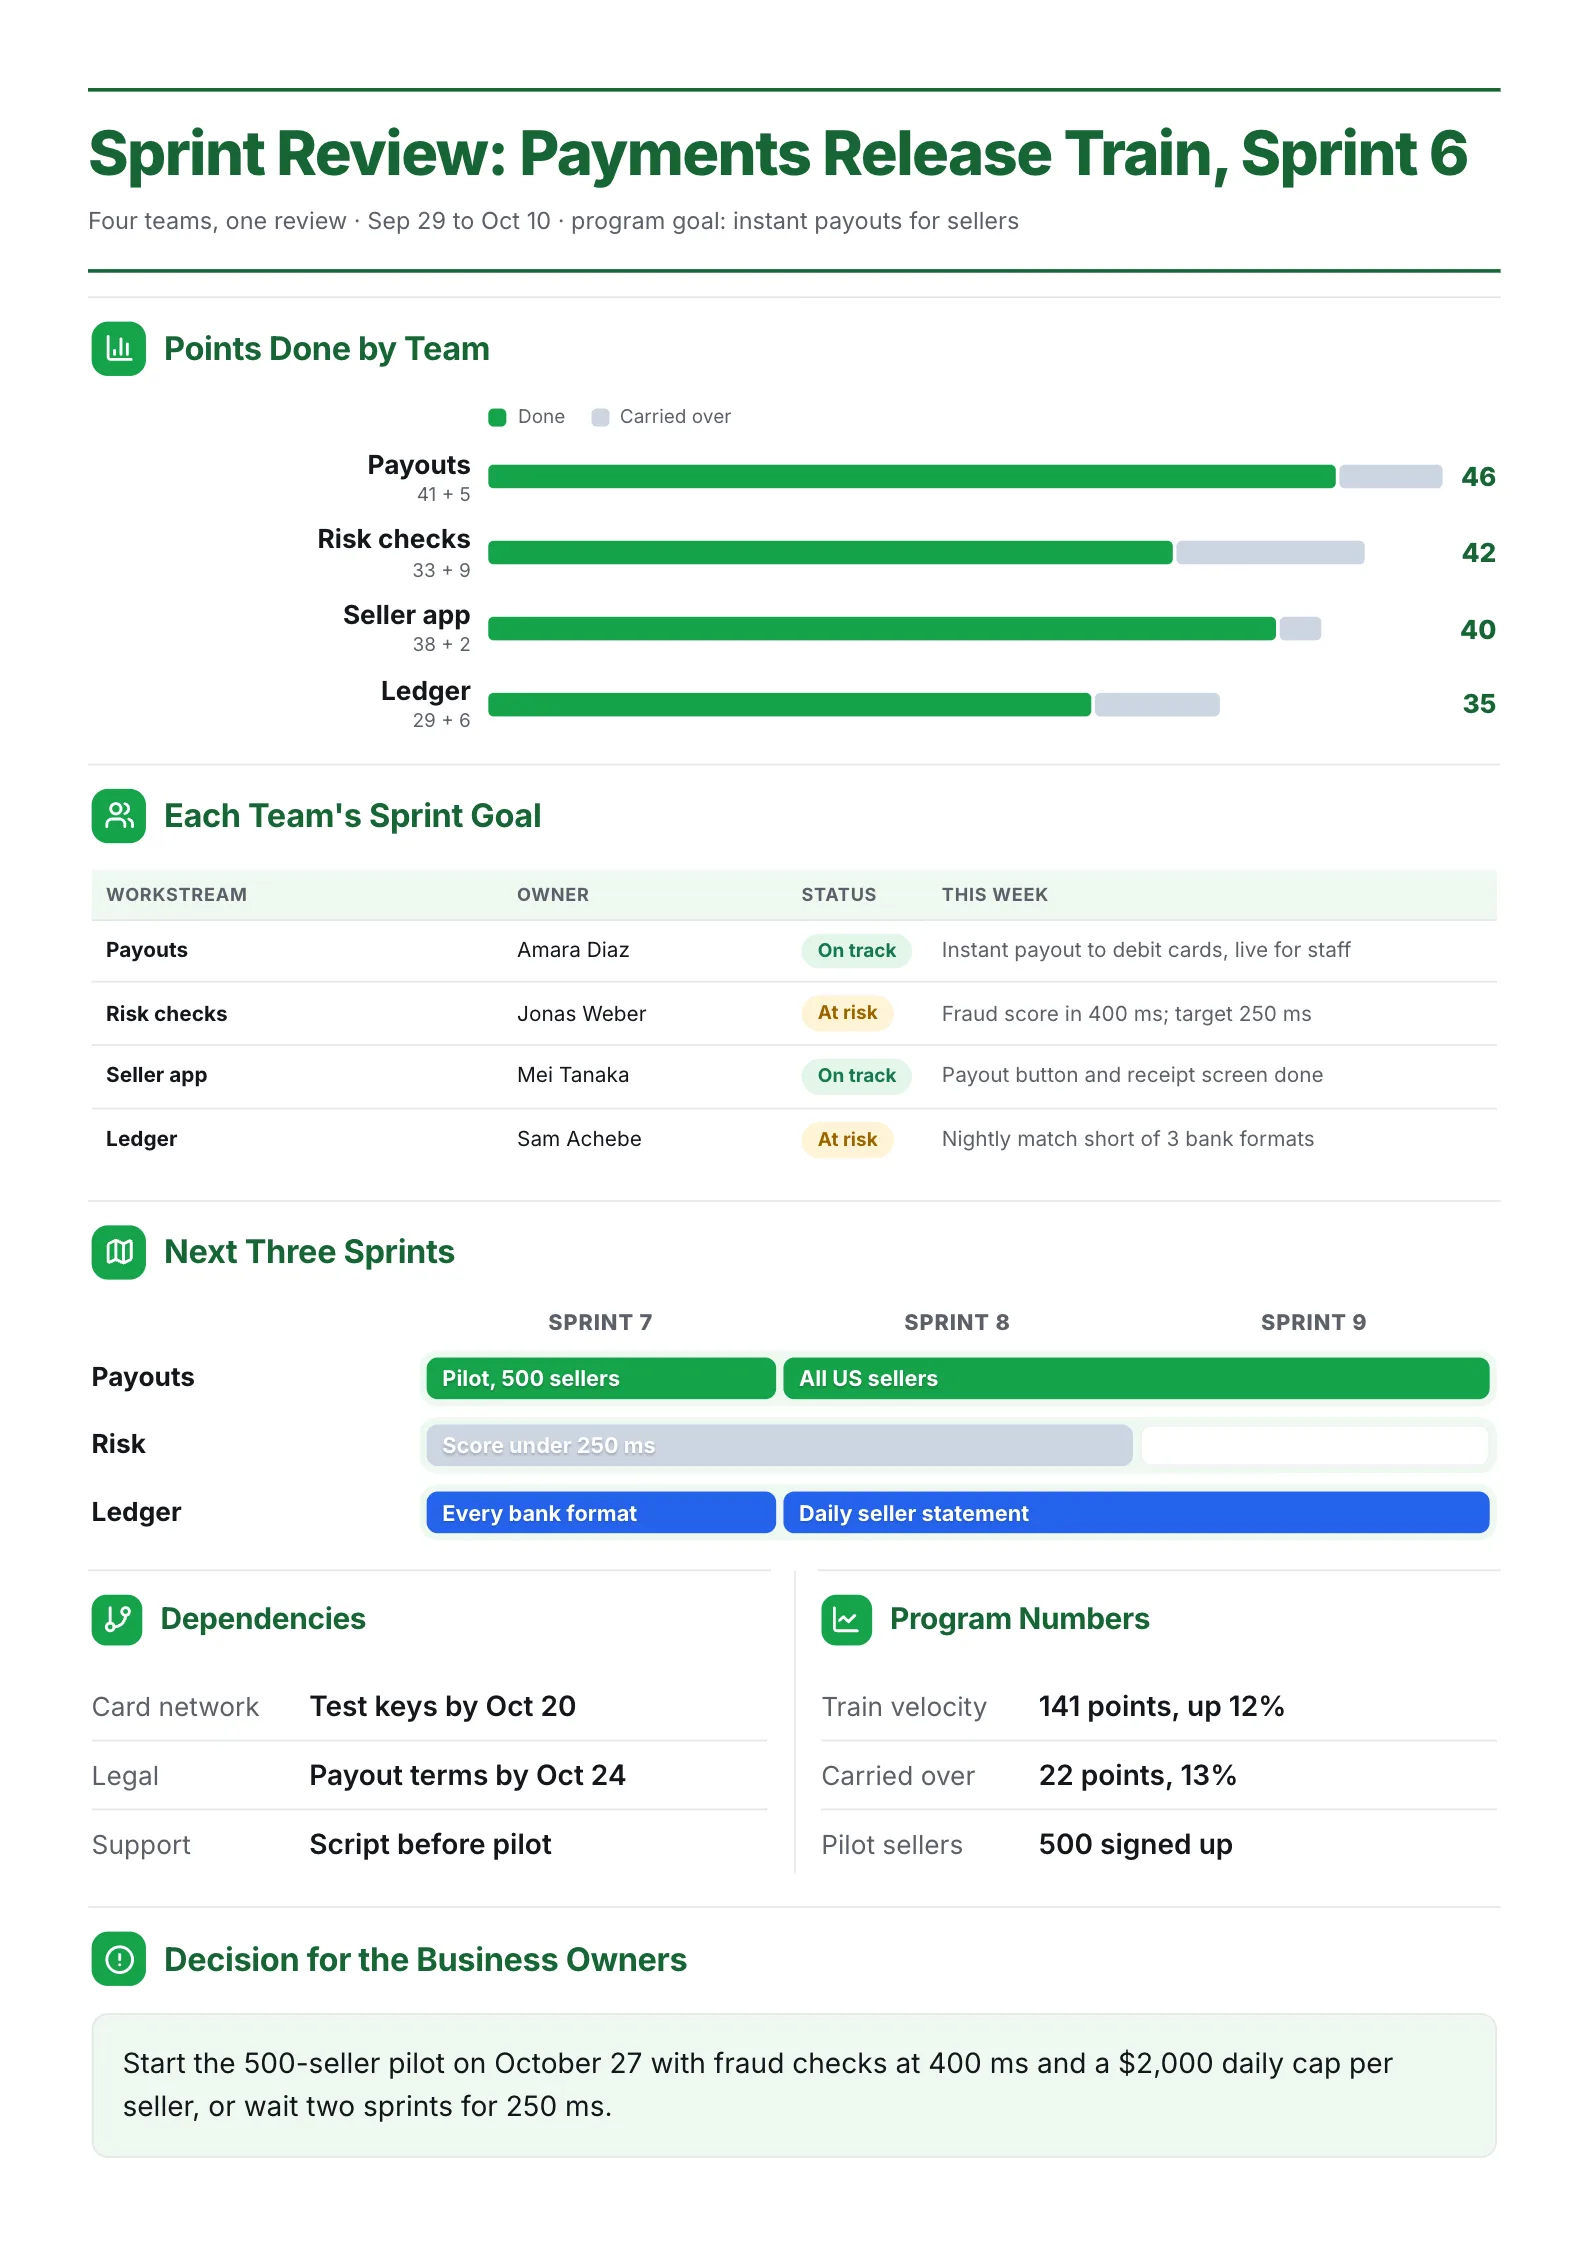Click the alert icon beside Decision for the Business Owners
The width and height of the screenshot is (1588, 2246).
[119, 1959]
